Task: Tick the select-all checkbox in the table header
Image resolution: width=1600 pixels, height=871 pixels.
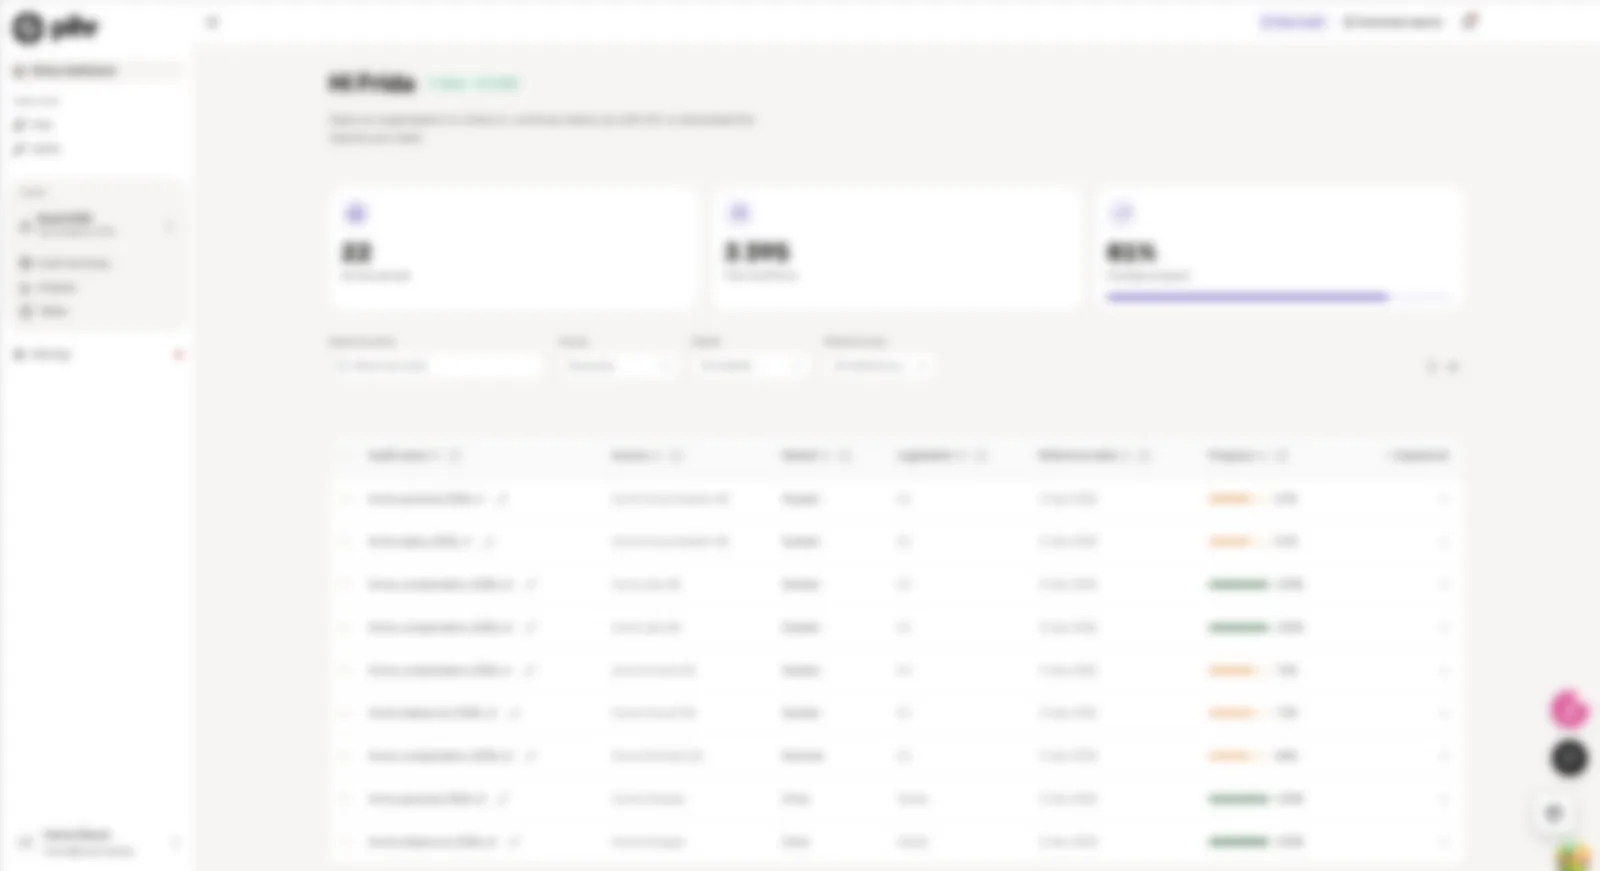Action: click(346, 456)
